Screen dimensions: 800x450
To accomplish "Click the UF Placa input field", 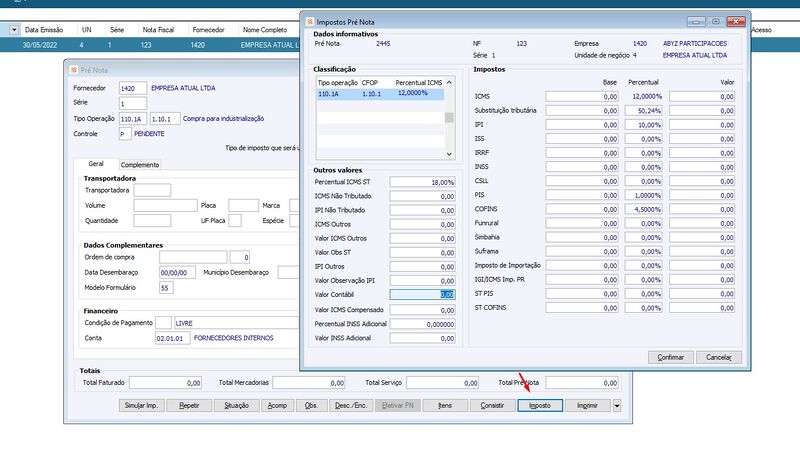I will click(235, 221).
